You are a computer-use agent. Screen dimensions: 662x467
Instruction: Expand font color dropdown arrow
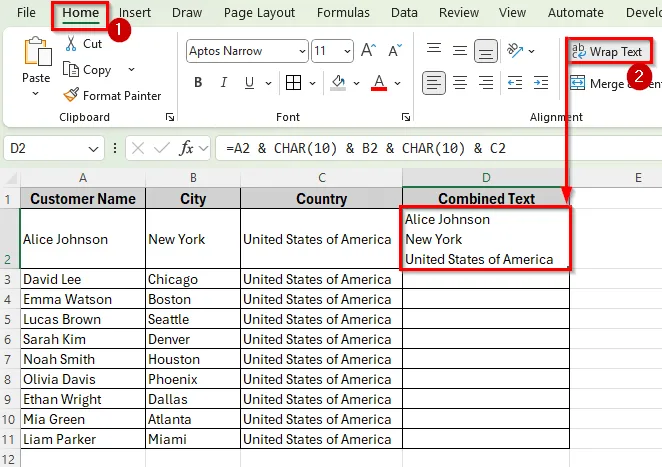click(397, 83)
